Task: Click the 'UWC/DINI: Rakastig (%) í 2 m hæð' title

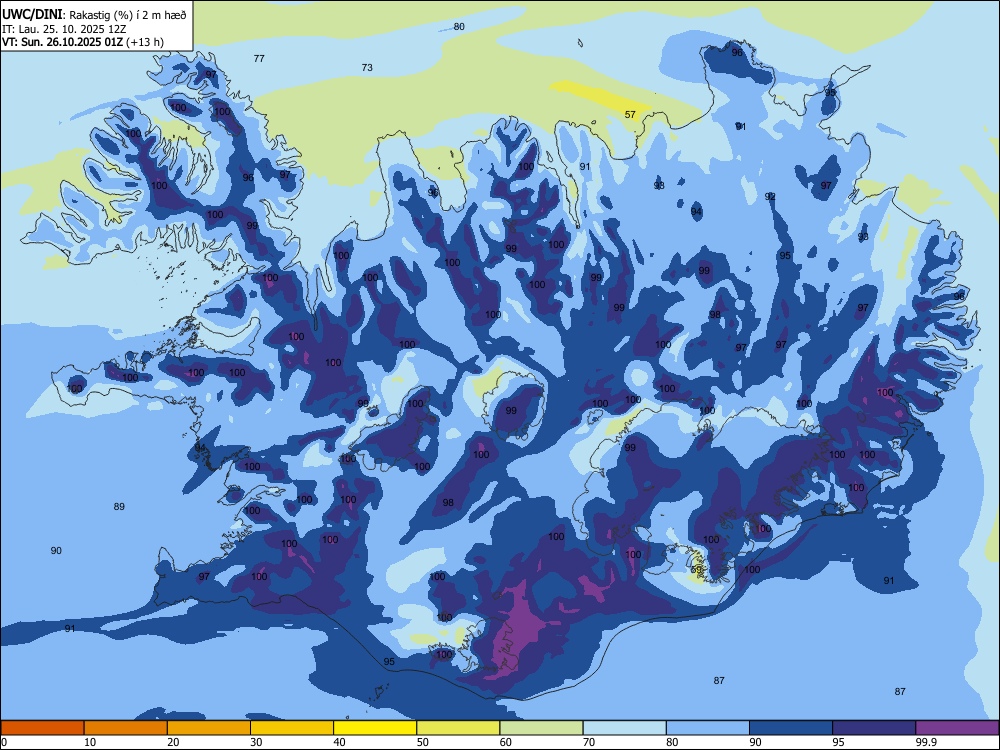Action: click(x=94, y=15)
